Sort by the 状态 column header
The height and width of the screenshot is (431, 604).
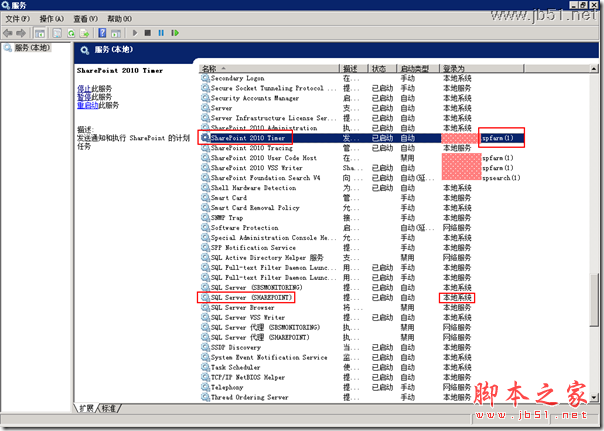coord(383,69)
